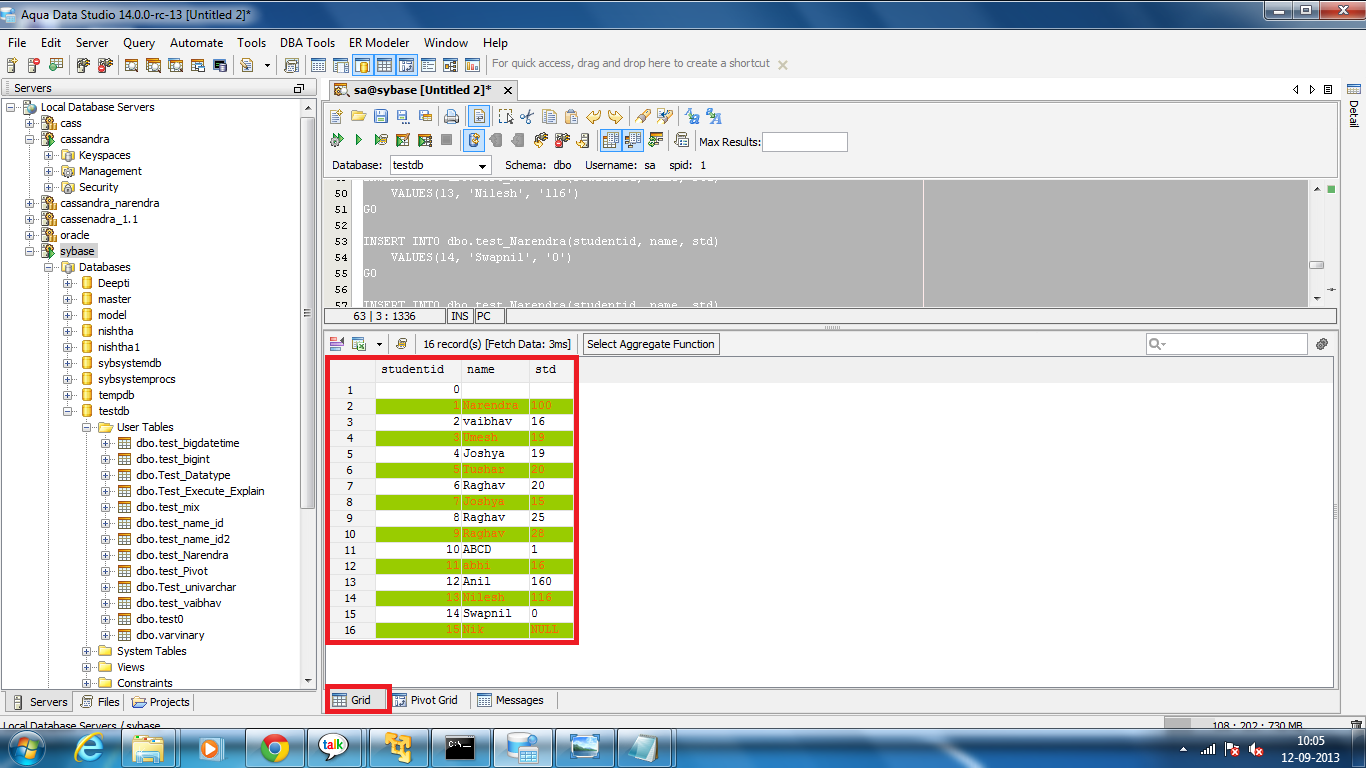Click the Paste clipboard icon

tap(571, 116)
